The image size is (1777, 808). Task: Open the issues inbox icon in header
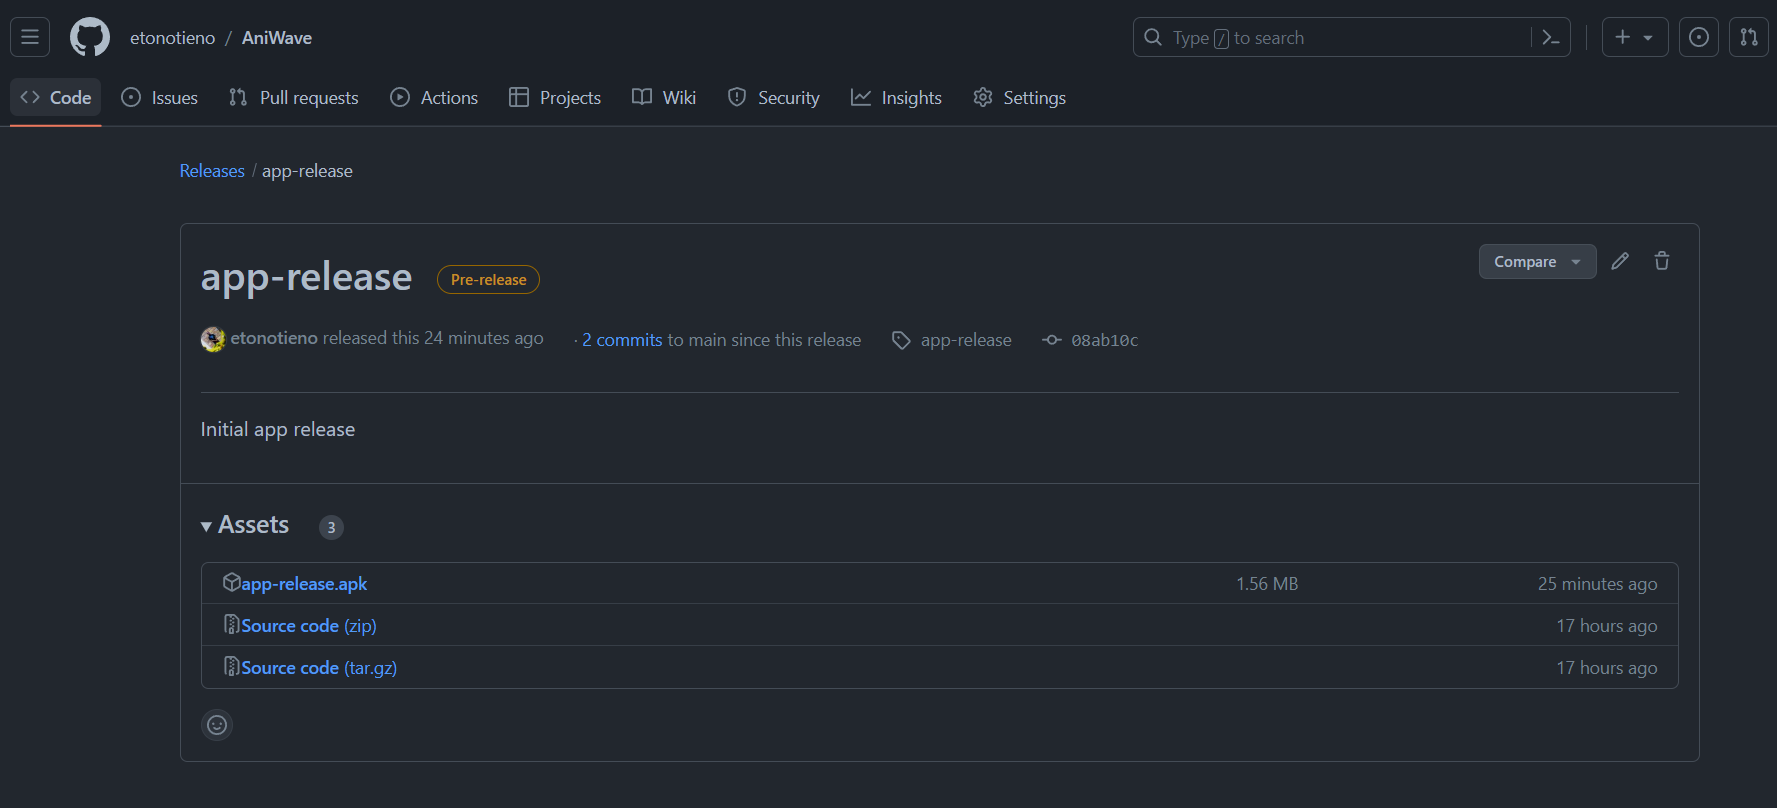1699,37
